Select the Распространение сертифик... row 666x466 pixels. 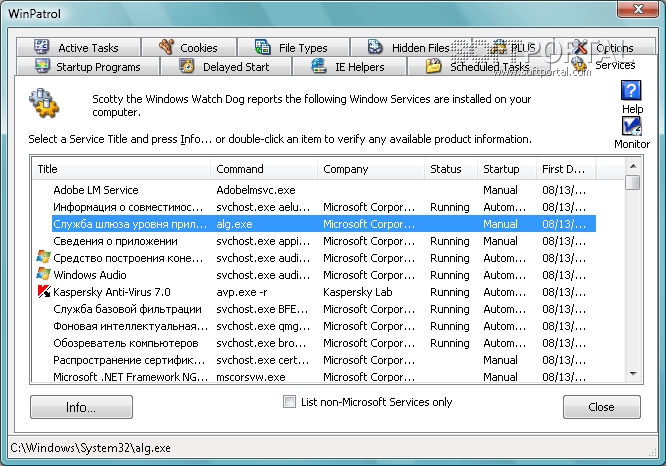pyautogui.click(x=314, y=360)
